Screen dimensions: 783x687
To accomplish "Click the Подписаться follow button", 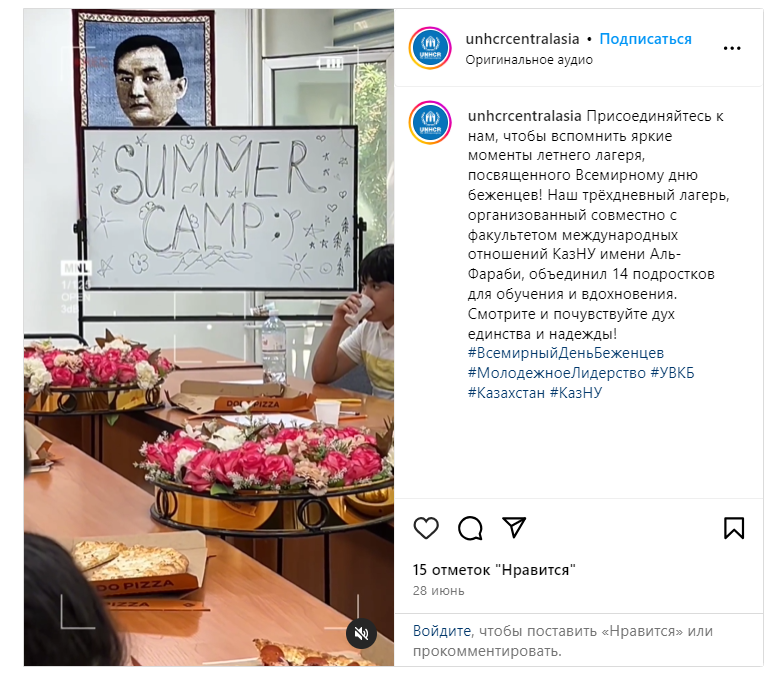I will click(645, 39).
